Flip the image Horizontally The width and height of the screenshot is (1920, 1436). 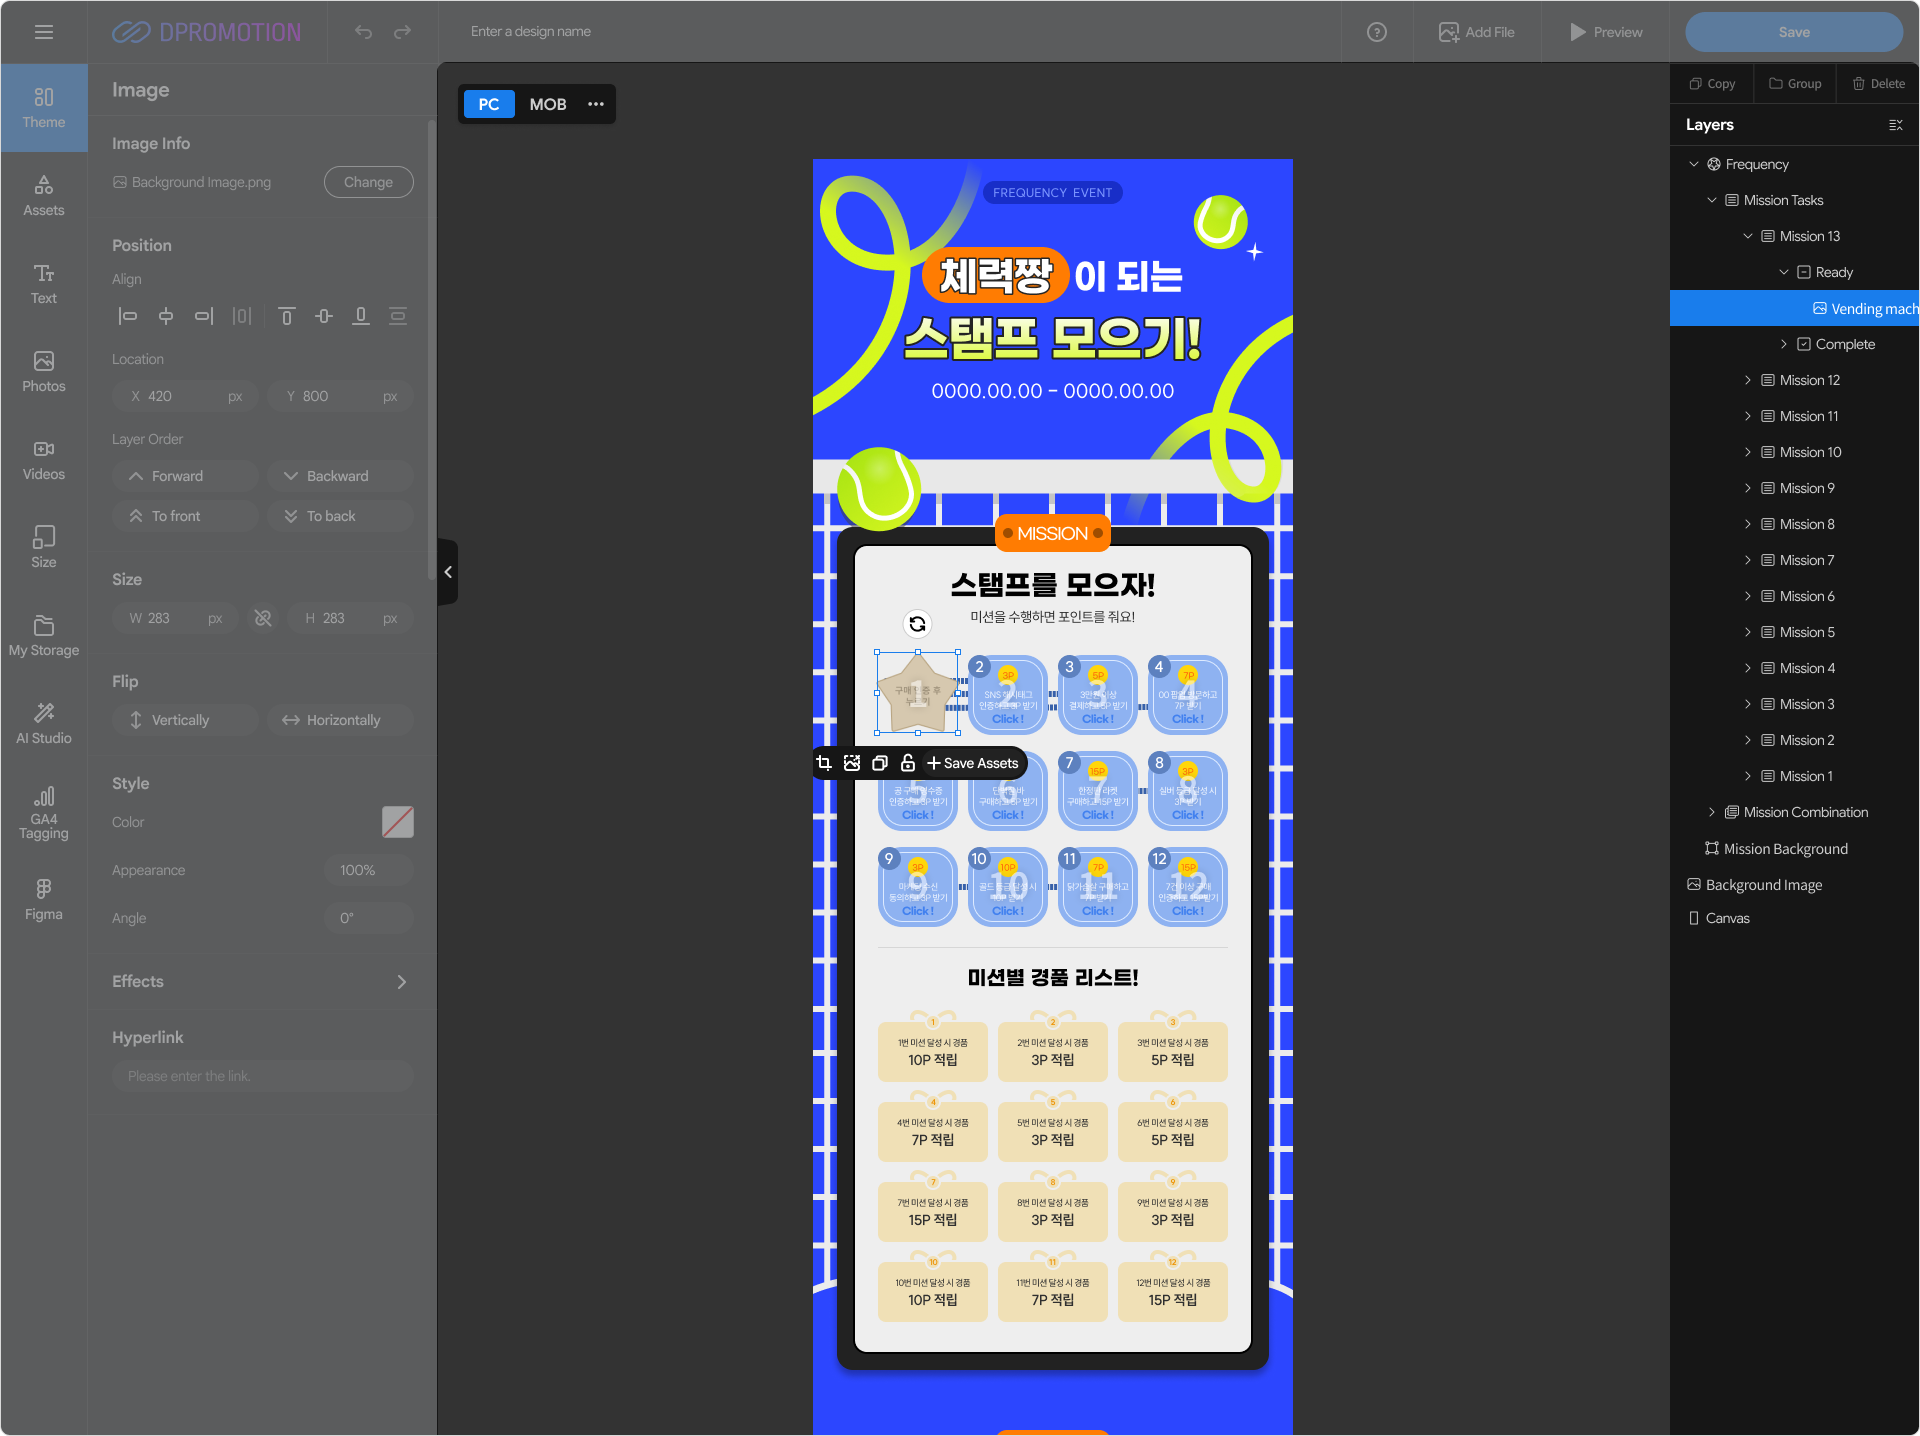340,720
